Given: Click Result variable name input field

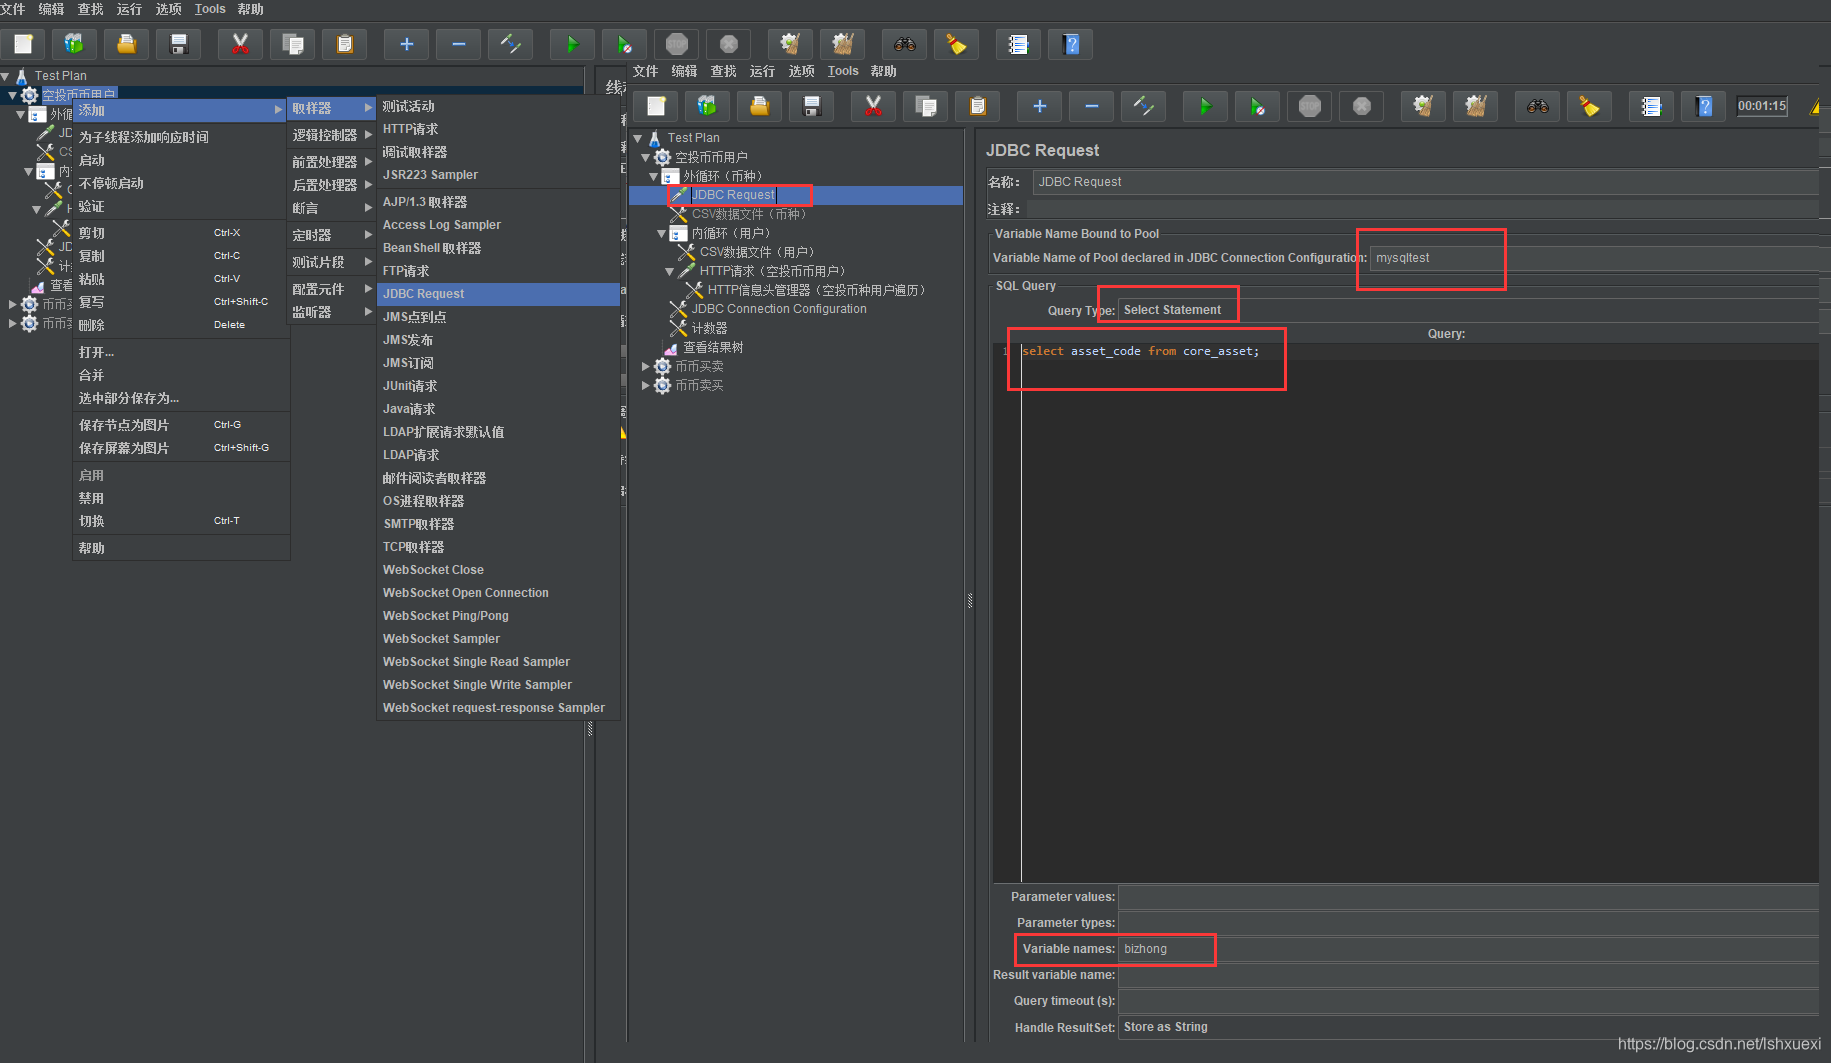Looking at the screenshot, I should point(1468,975).
